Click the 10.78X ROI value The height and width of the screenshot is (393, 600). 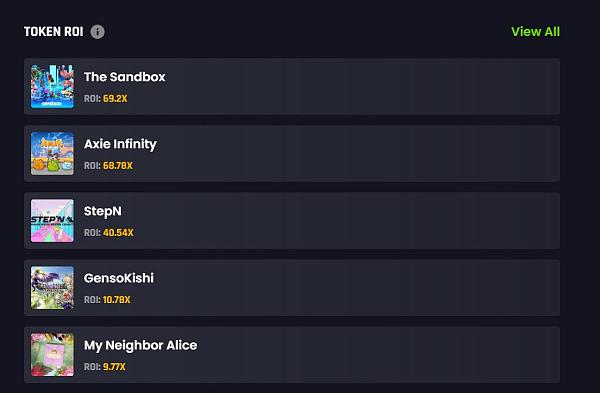point(117,300)
